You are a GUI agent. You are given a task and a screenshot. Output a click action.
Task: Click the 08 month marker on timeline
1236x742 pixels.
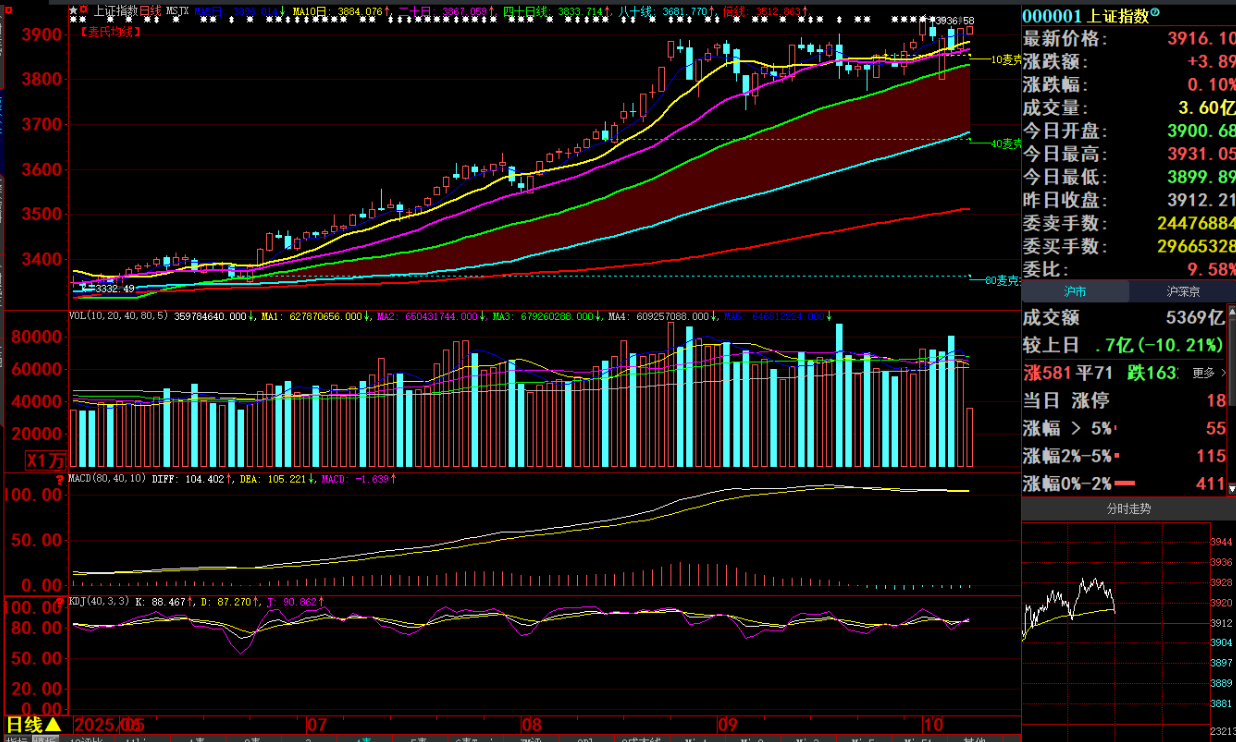(531, 723)
